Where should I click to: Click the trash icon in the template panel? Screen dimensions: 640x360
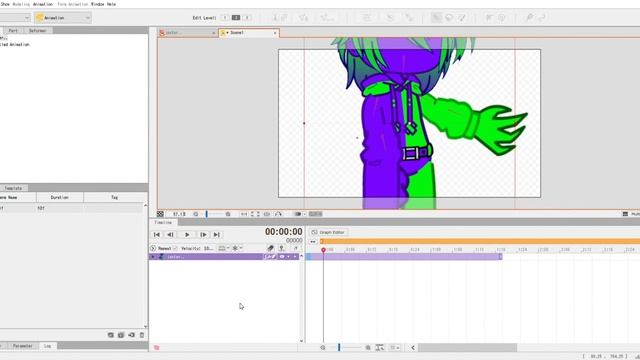coord(142,335)
